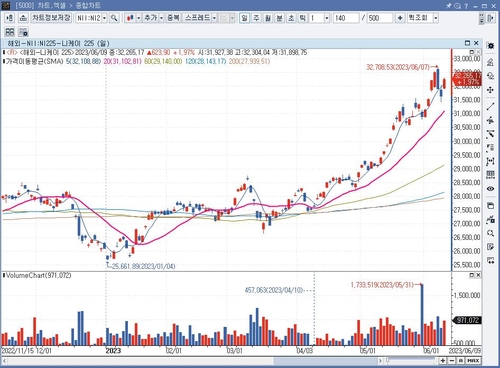Click the third icon in the right sidebar
The image size is (500, 368).
click(490, 76)
